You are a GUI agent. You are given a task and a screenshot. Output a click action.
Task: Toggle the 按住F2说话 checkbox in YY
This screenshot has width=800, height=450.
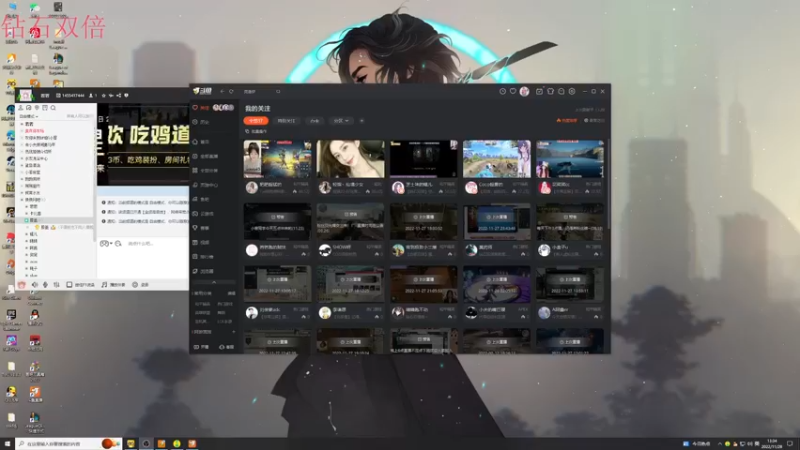(69, 285)
